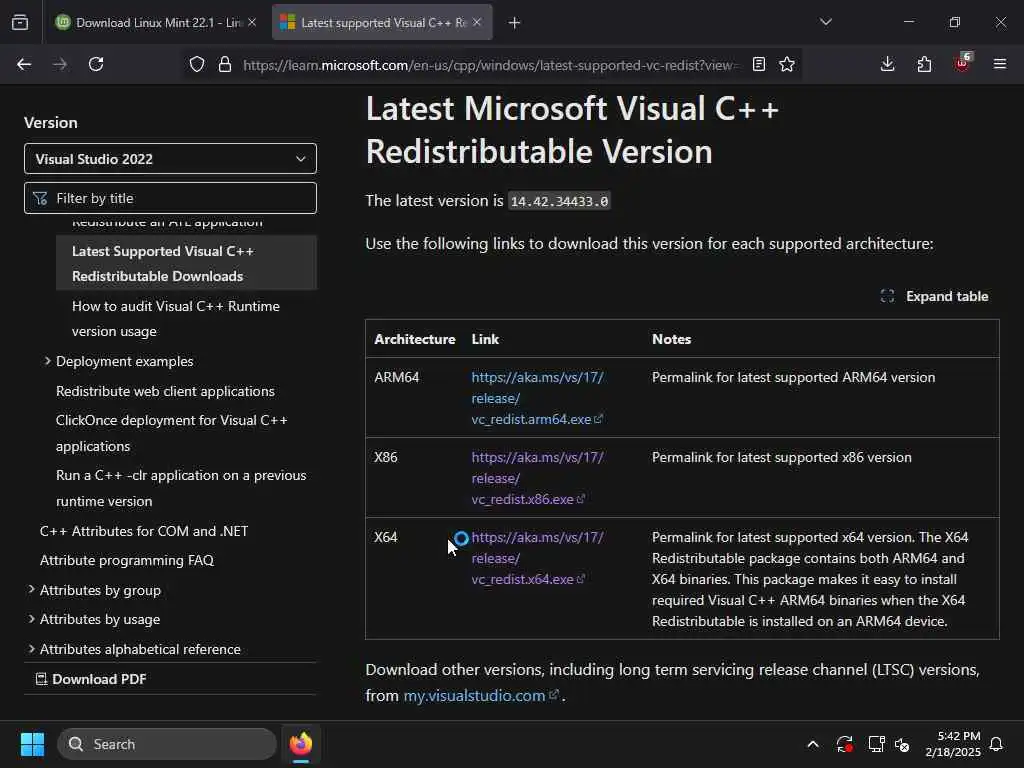The image size is (1024, 768).
Task: Click the learn.microsoft.com URL address bar
Action: (x=490, y=65)
